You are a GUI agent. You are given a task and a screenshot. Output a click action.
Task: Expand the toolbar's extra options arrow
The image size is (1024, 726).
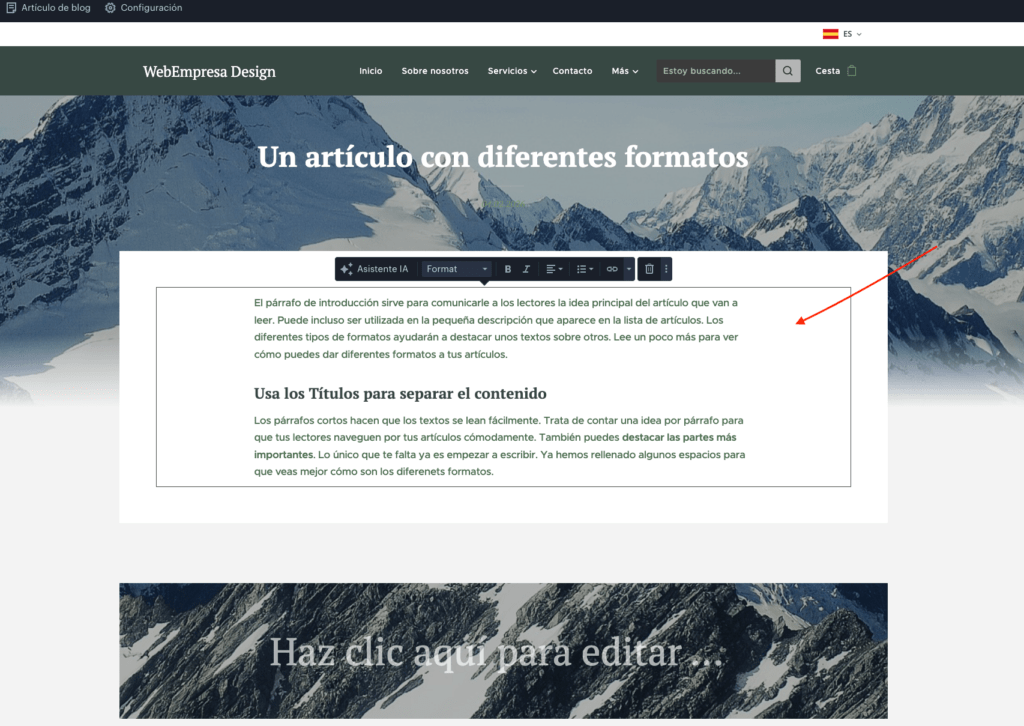pyautogui.click(x=629, y=269)
